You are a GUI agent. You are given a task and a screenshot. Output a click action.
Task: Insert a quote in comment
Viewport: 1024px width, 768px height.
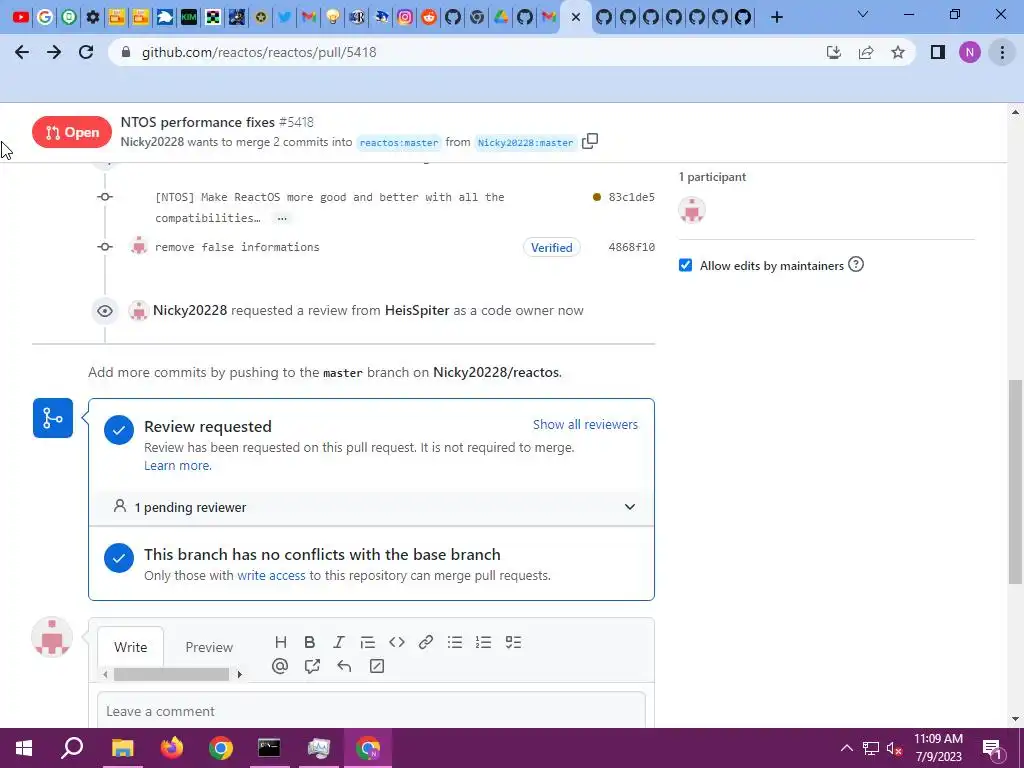pos(368,642)
